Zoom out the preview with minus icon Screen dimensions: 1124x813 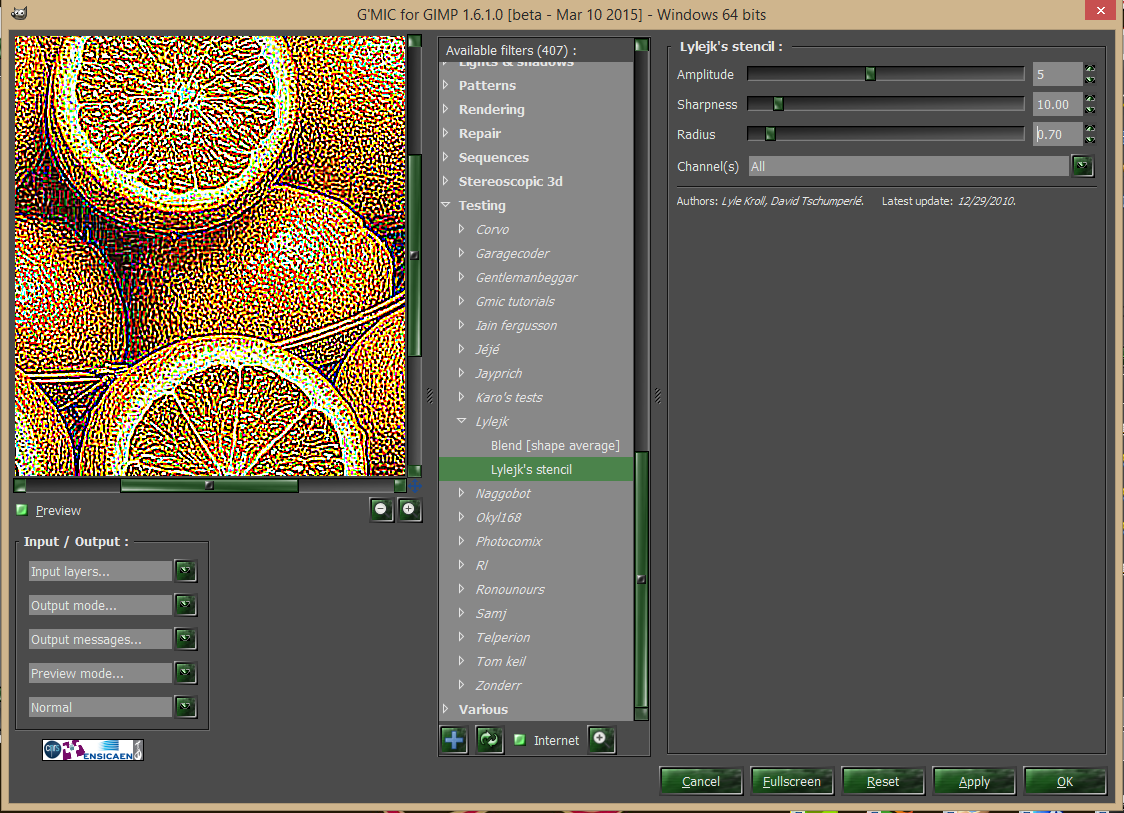[381, 510]
